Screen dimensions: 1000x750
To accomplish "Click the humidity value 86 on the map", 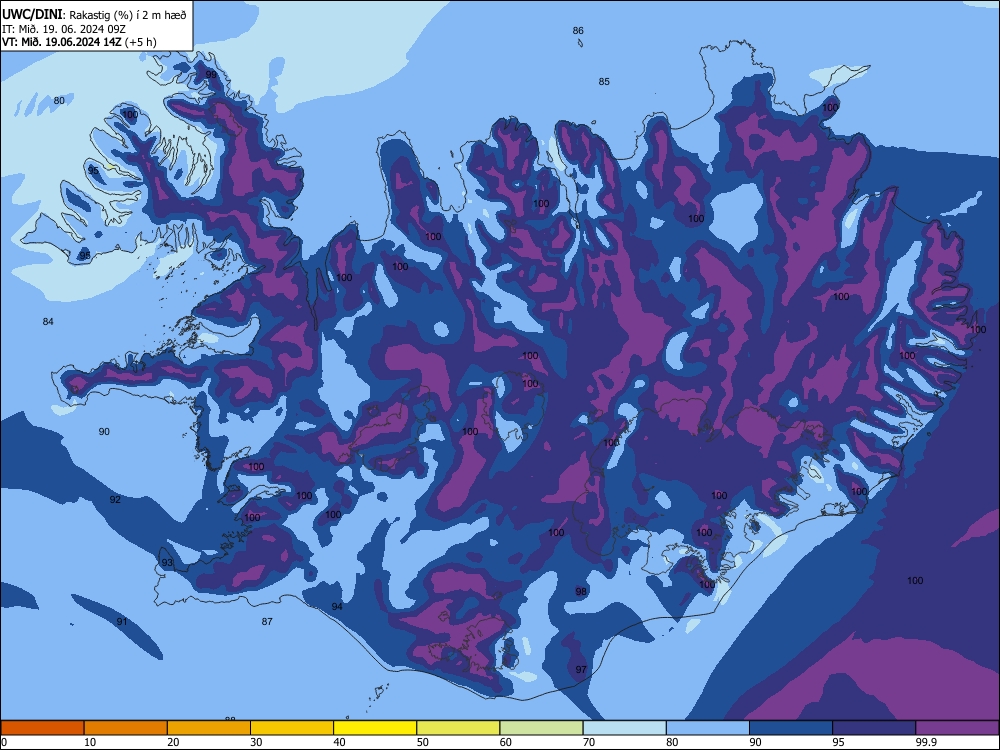I will click(x=578, y=31).
